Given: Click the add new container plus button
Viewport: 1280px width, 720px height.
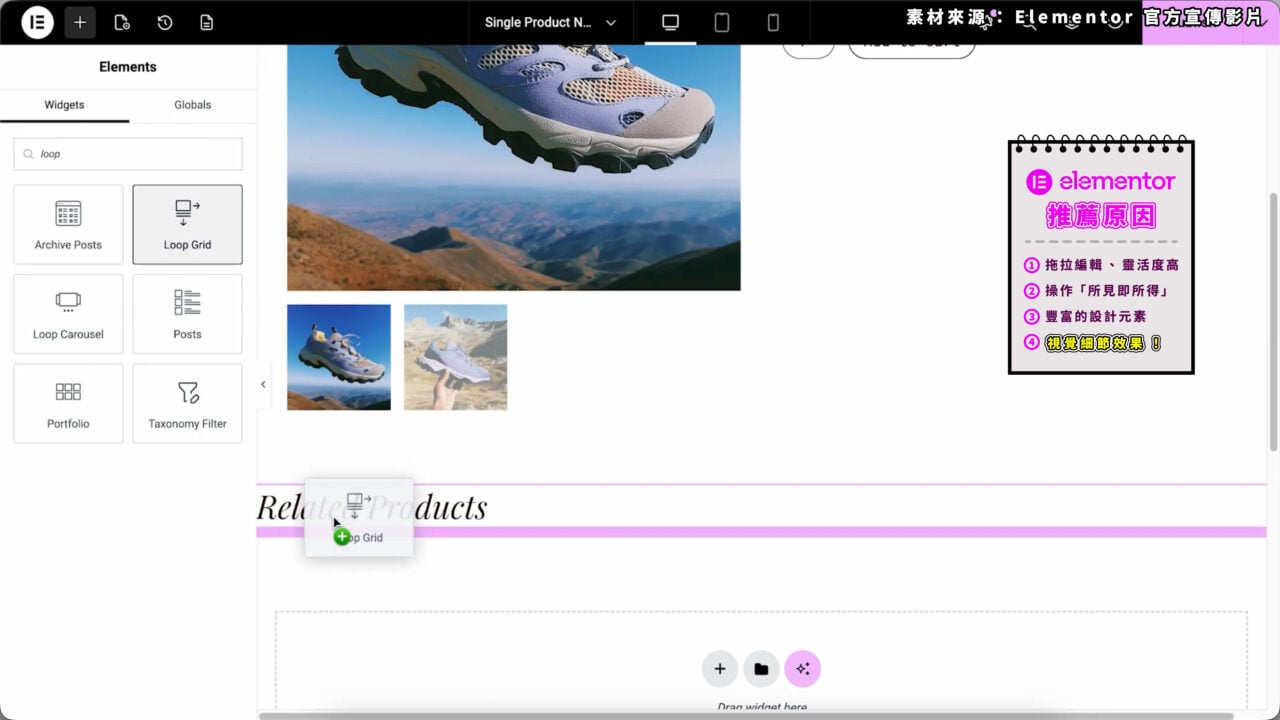Looking at the screenshot, I should pos(720,669).
